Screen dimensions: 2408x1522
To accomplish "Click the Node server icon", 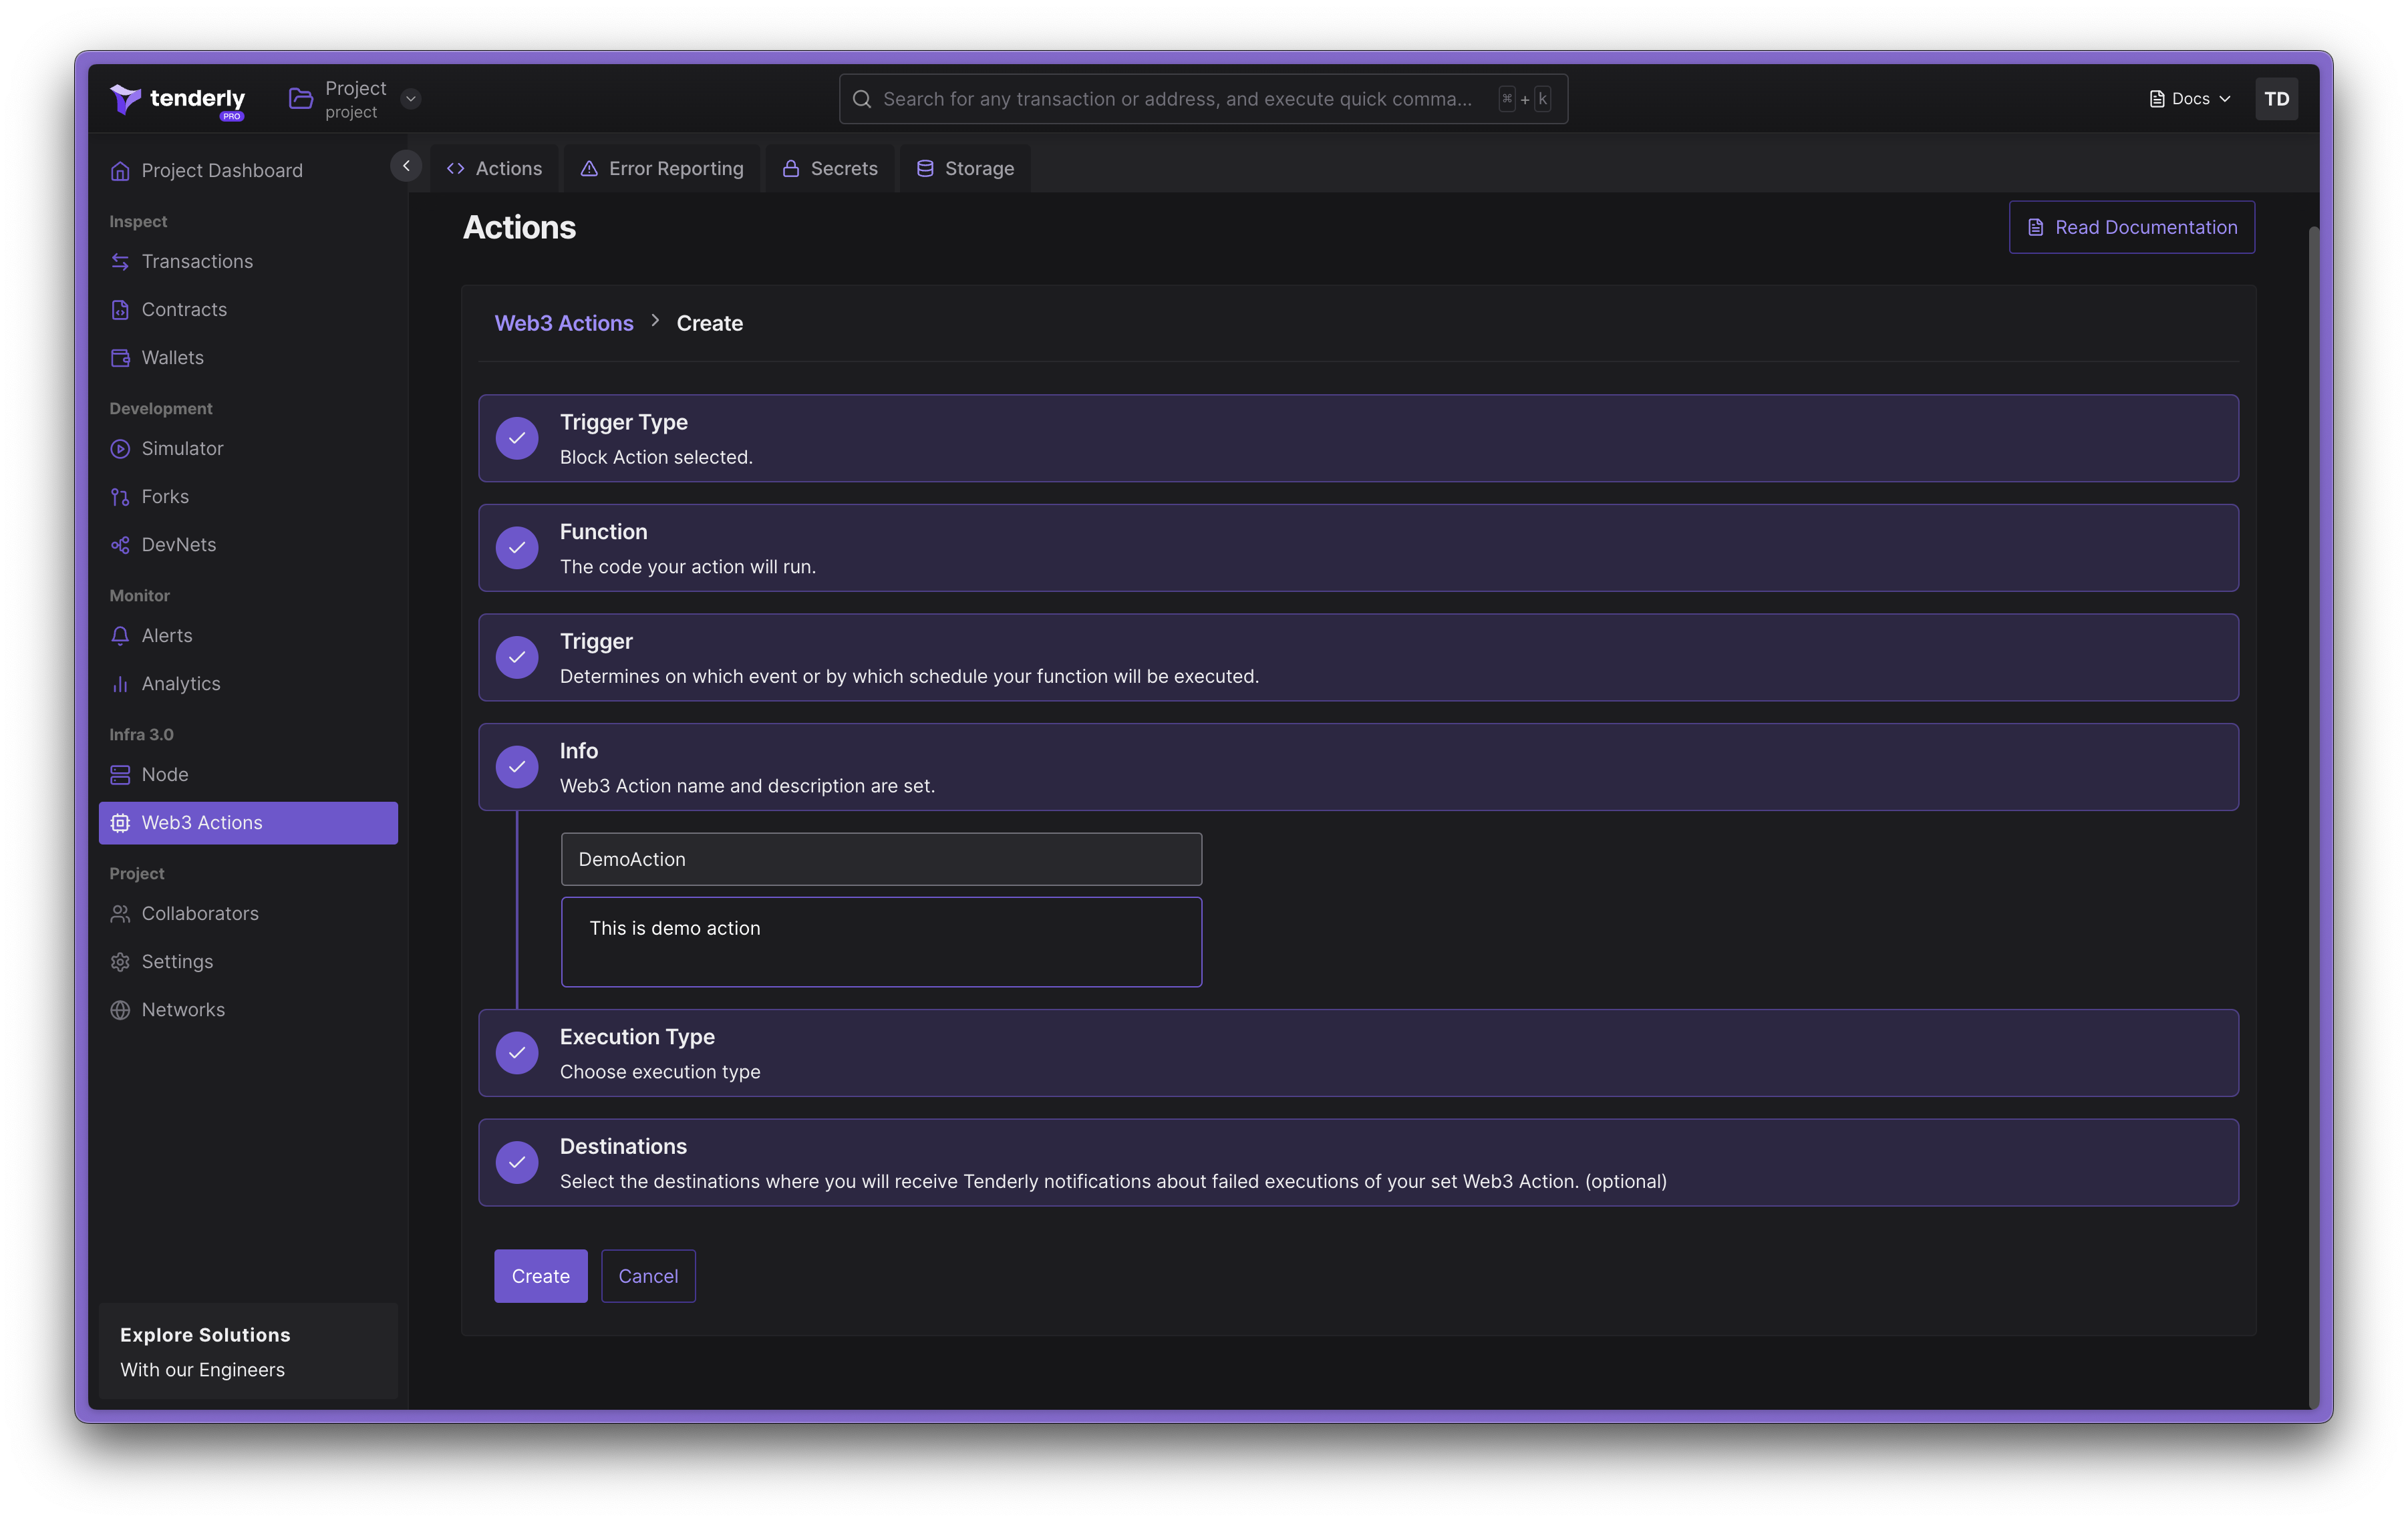I will pyautogui.click(x=120, y=775).
